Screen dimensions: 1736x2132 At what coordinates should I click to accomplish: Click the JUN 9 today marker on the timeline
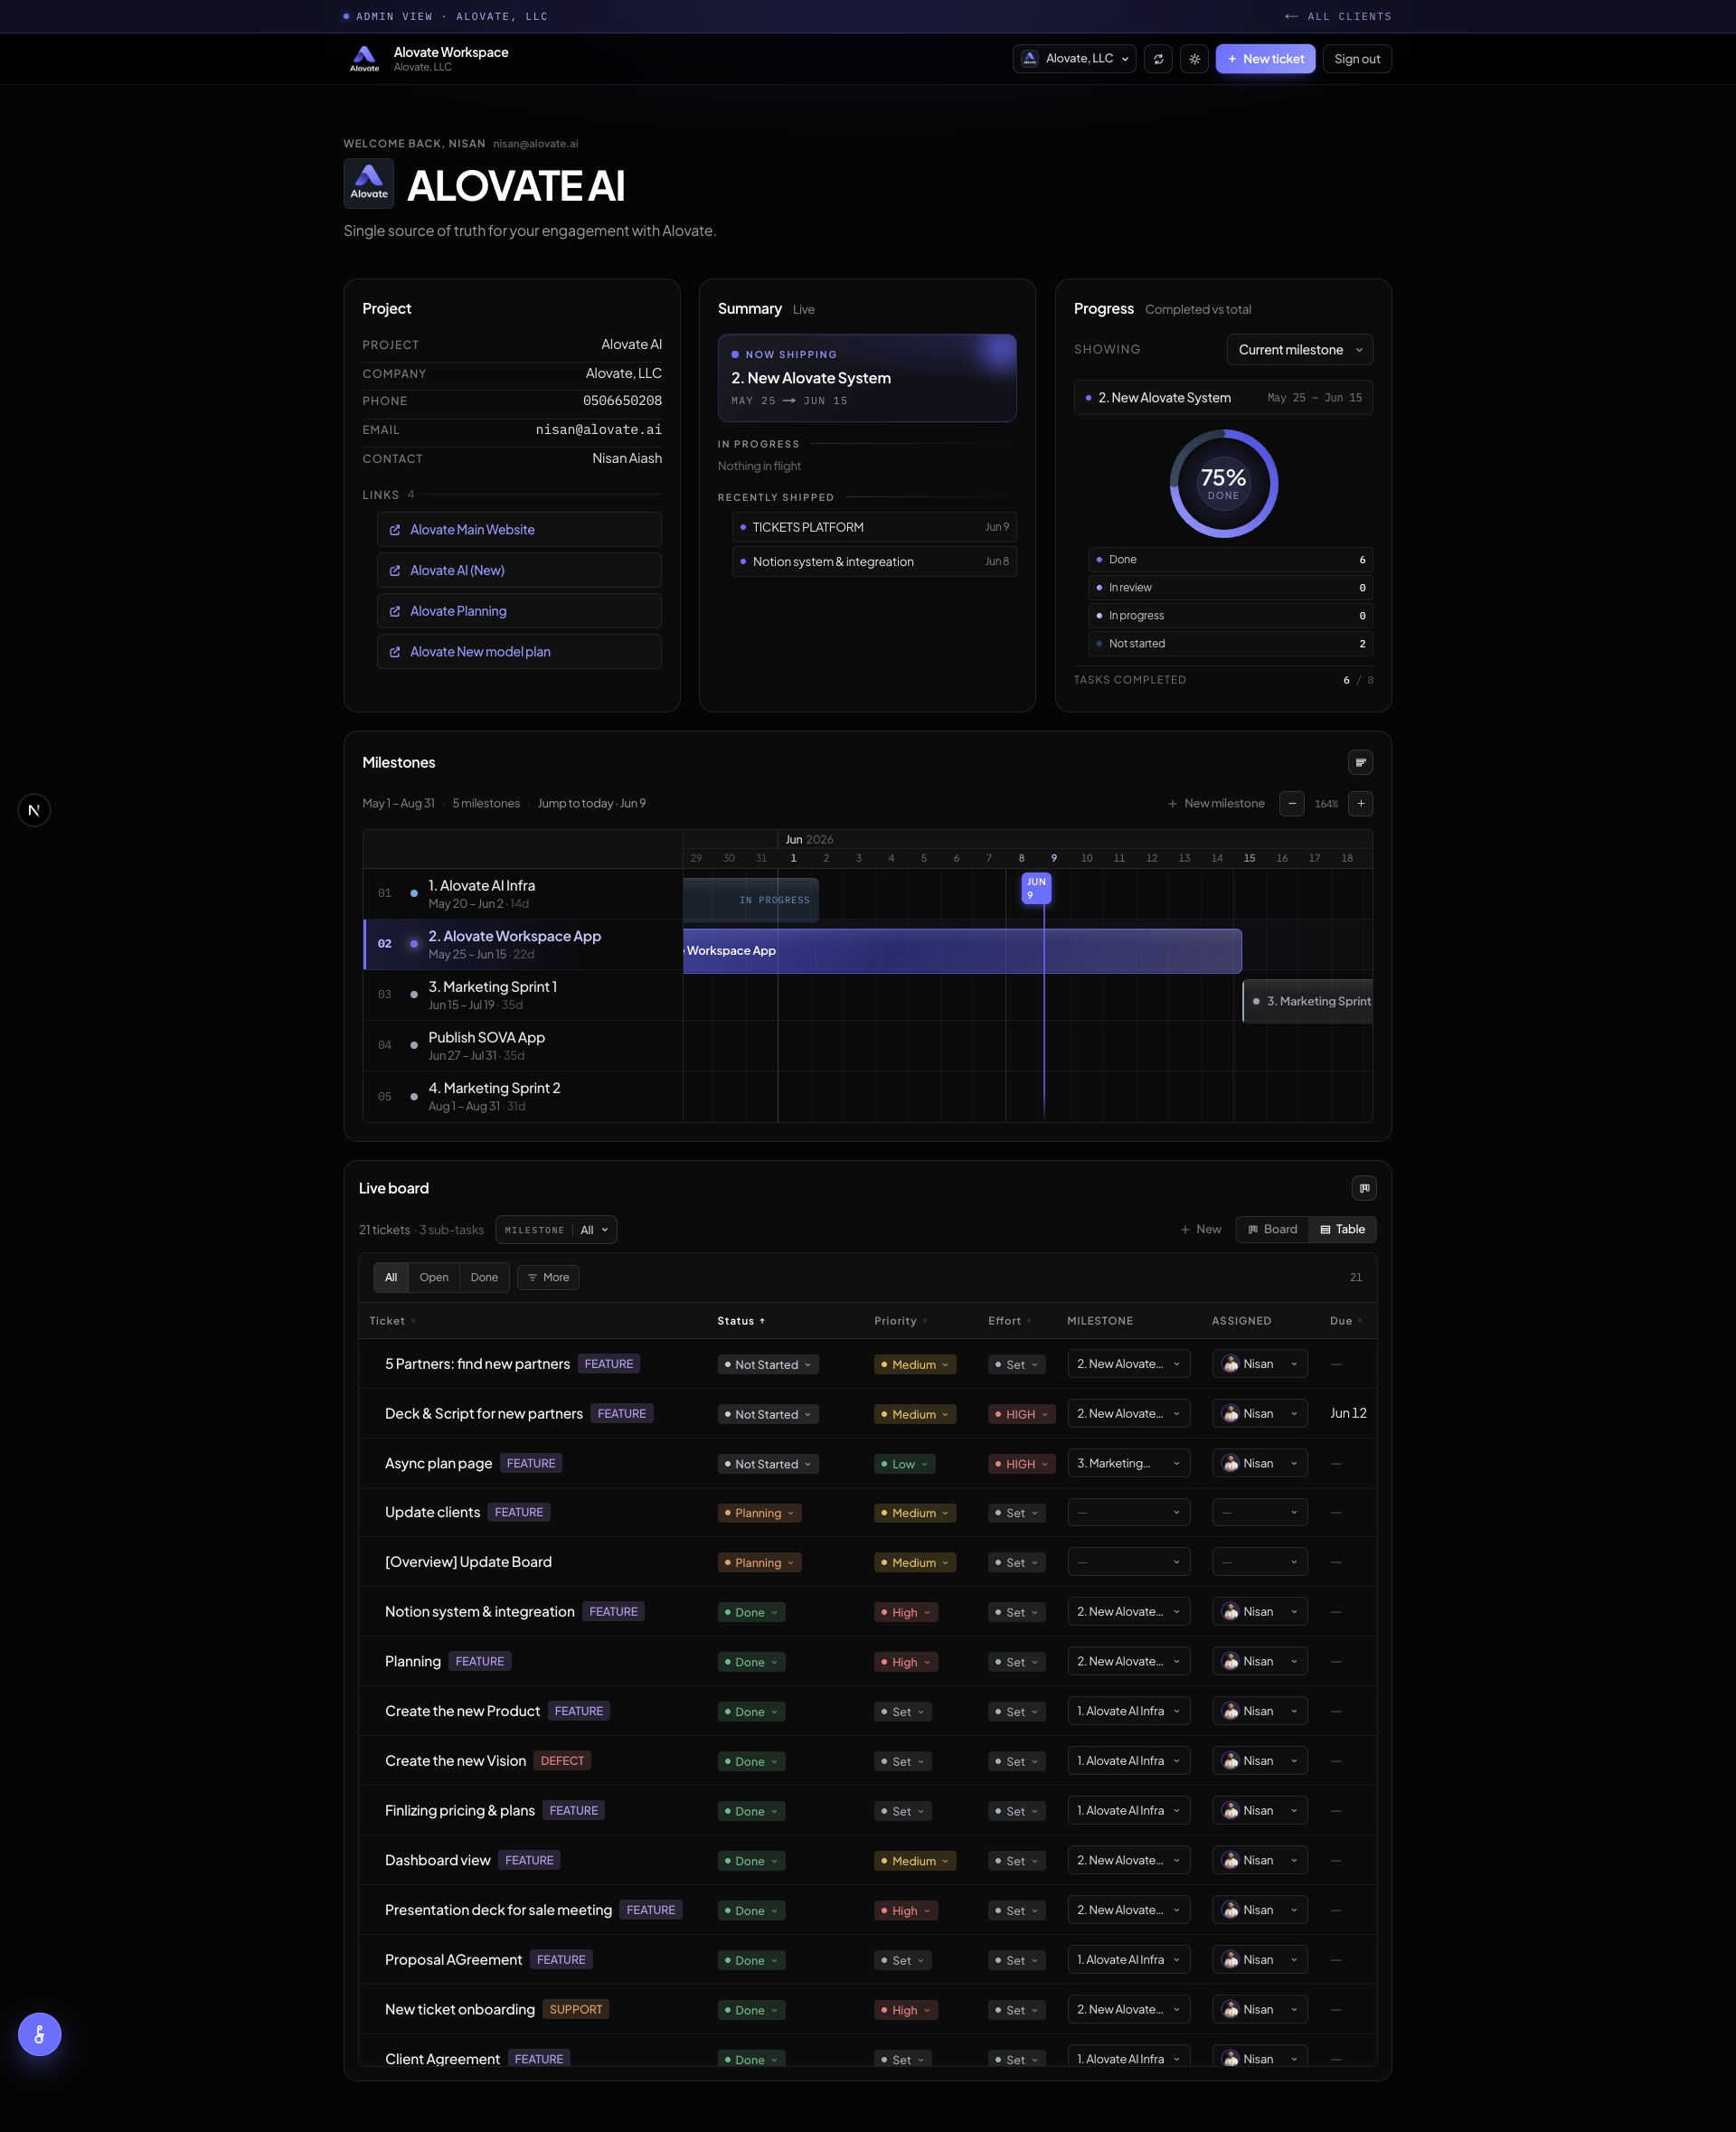click(1036, 888)
